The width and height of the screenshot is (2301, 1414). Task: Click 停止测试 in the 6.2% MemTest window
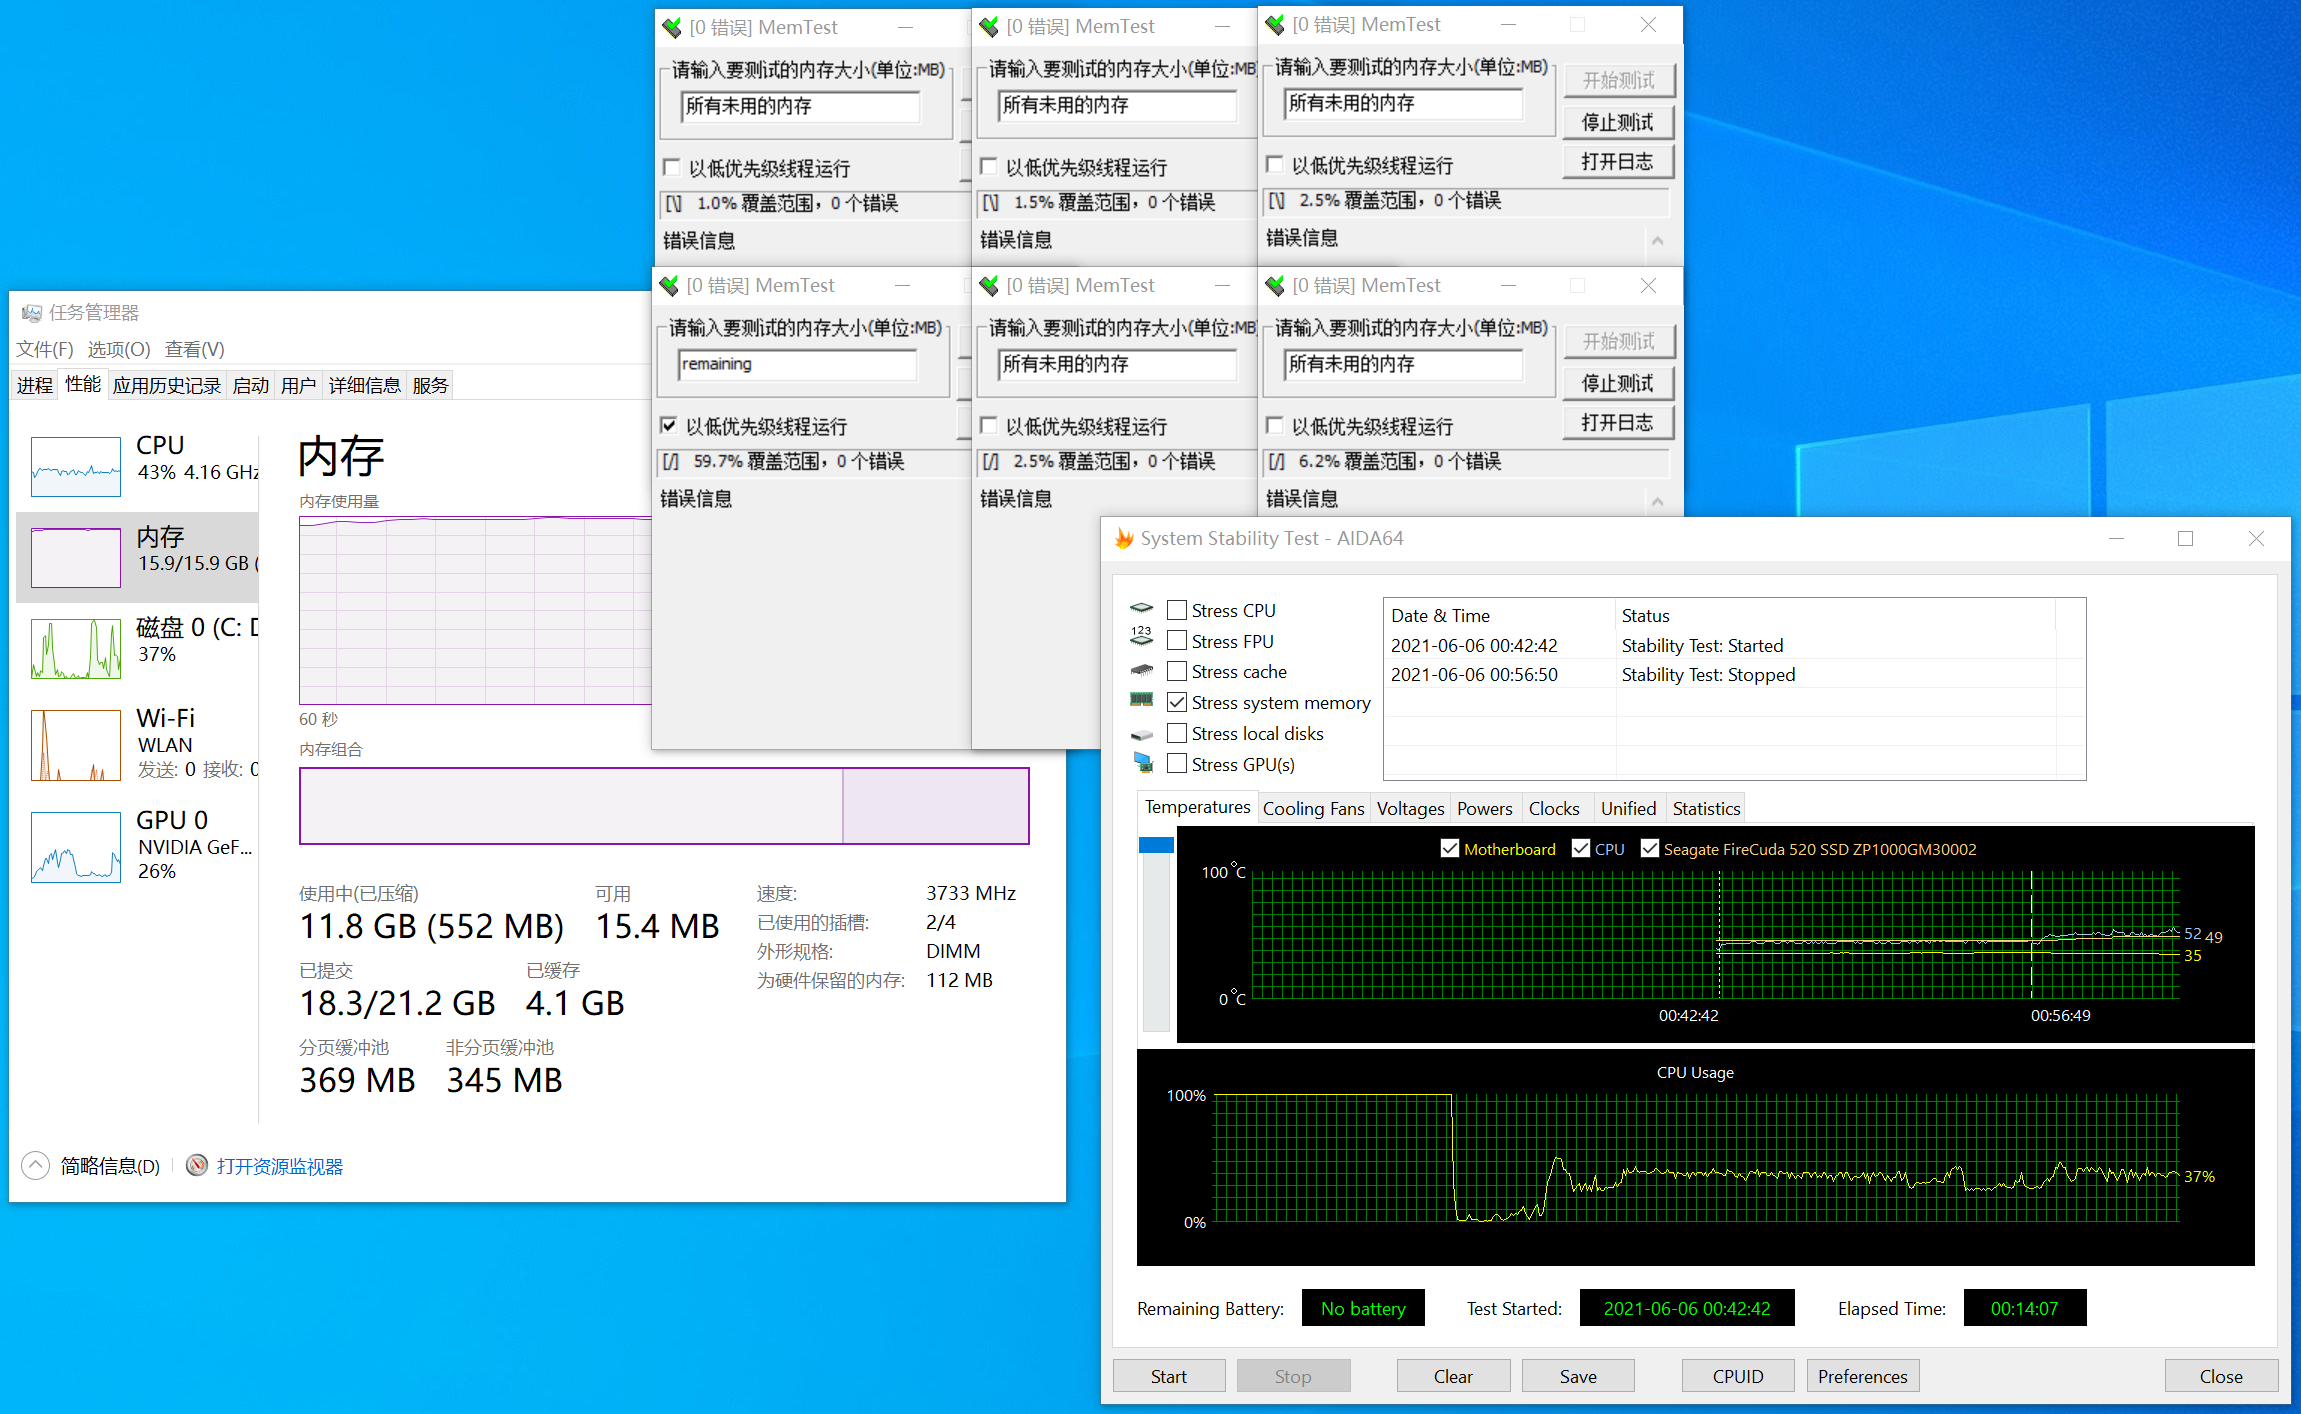[x=1617, y=383]
